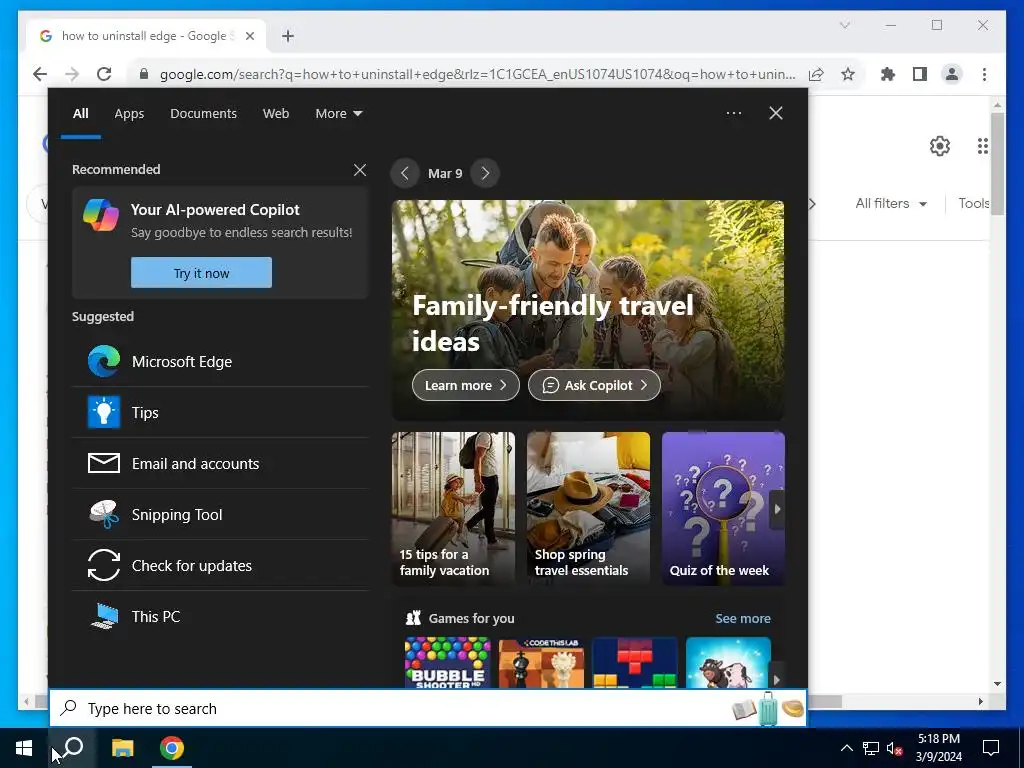Open Chrome tab search chevron
Image resolution: width=1024 pixels, height=768 pixels.
844,25
